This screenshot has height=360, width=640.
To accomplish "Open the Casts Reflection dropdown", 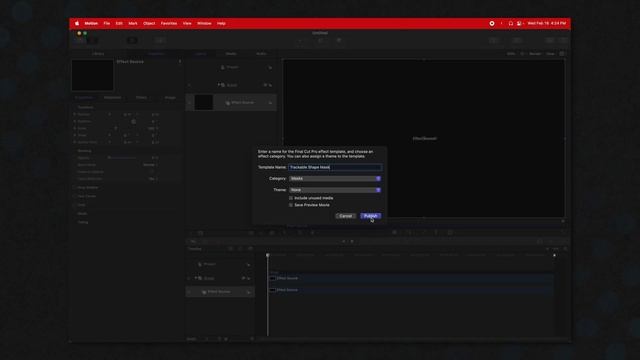I will 153,179.
